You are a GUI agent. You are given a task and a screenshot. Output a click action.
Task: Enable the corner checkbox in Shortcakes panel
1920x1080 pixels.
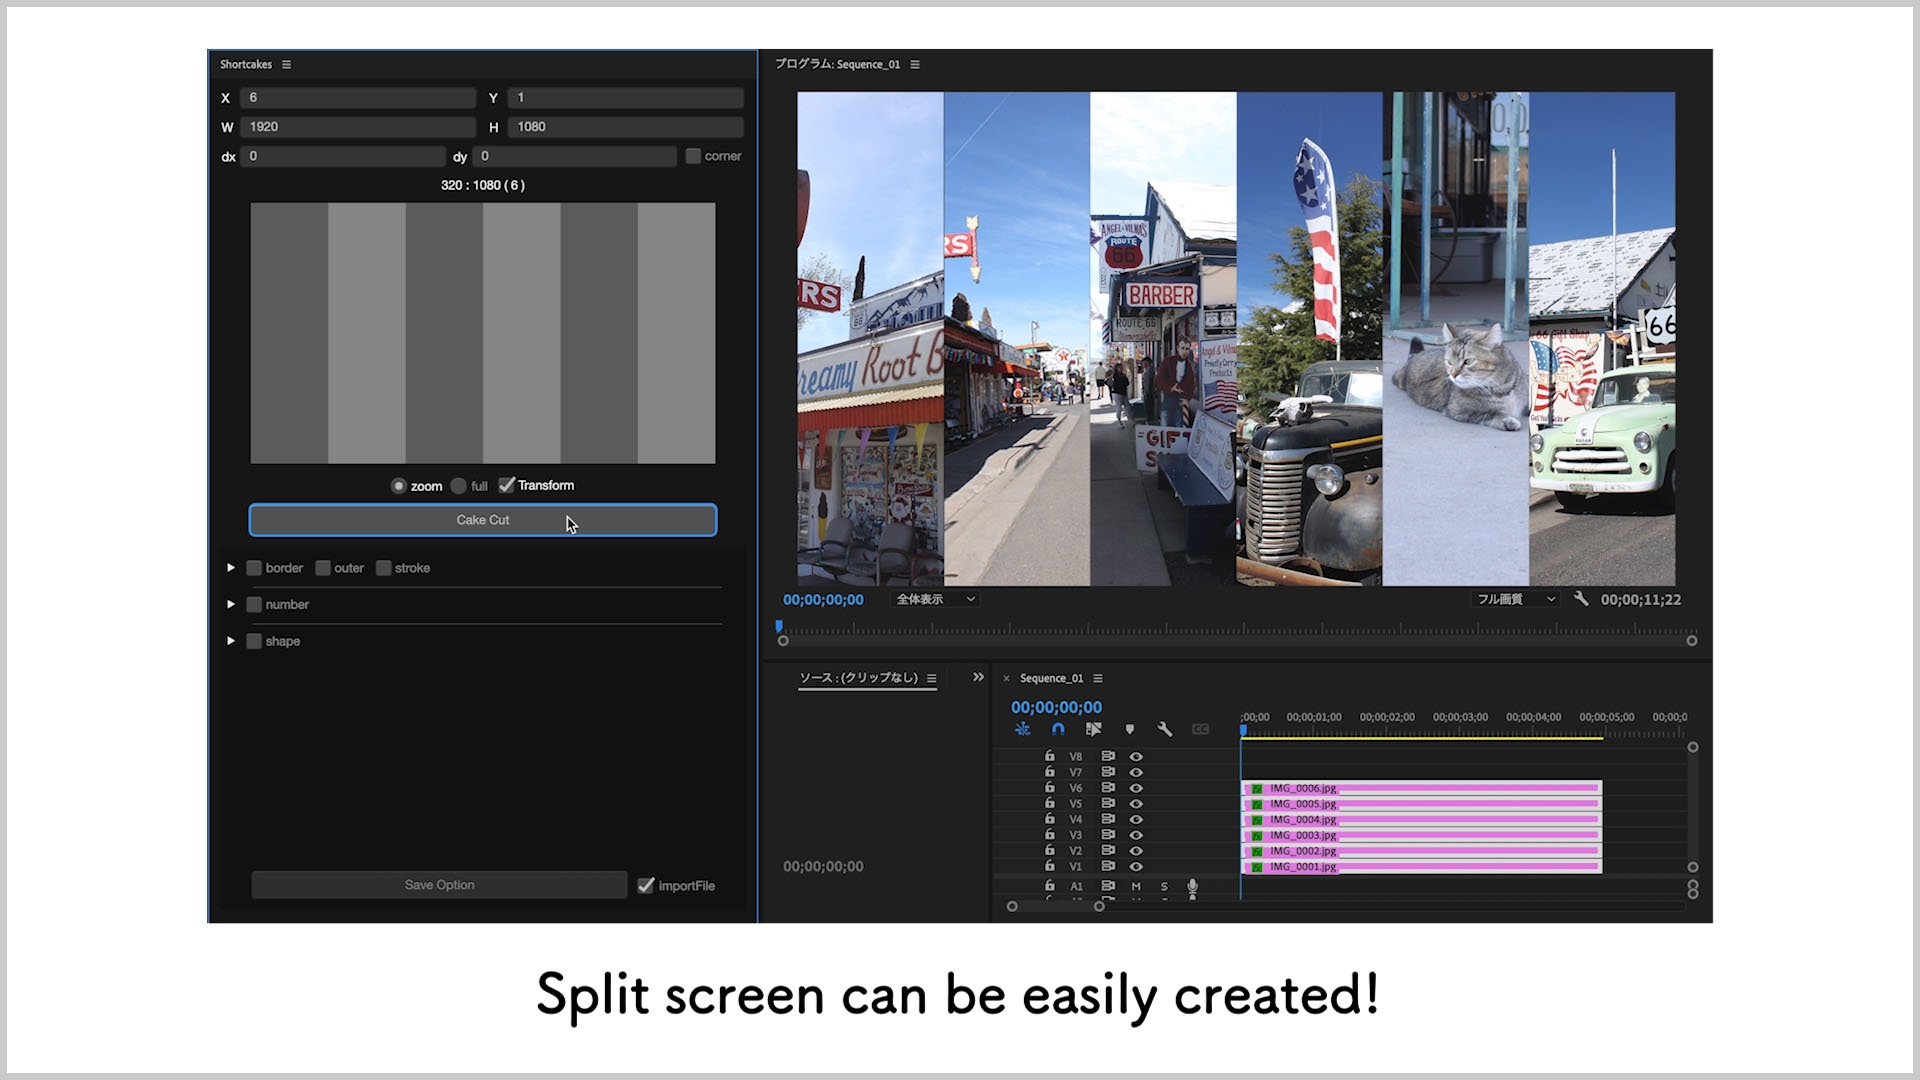coord(692,156)
